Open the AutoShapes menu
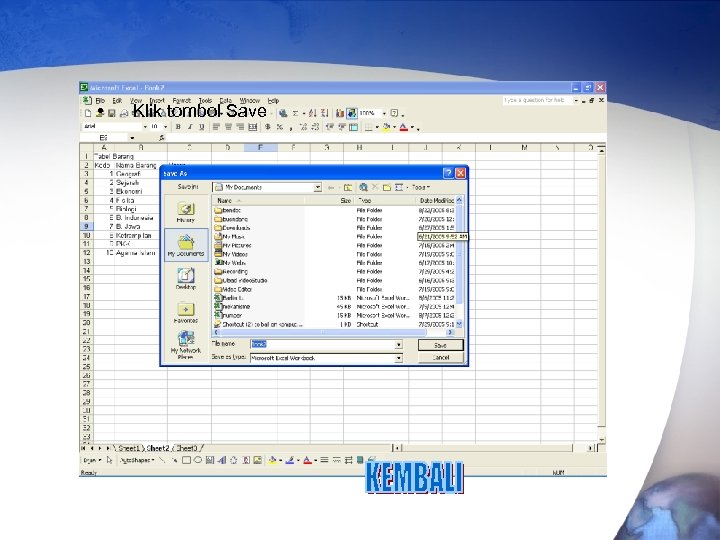The width and height of the screenshot is (720, 540). tap(136, 460)
